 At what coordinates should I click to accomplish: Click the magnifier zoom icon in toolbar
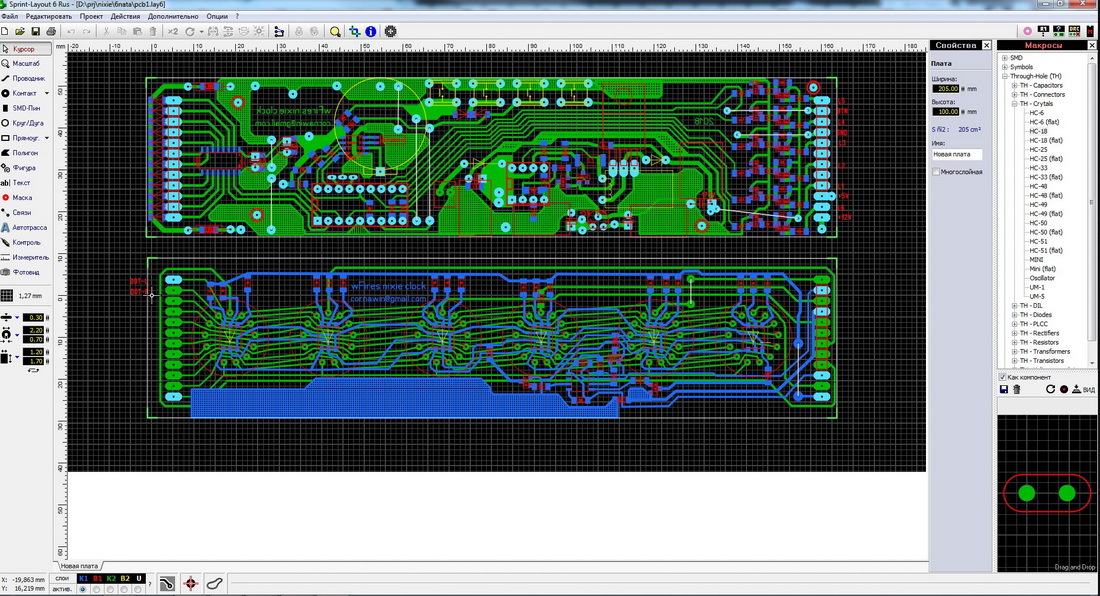pyautogui.click(x=335, y=31)
